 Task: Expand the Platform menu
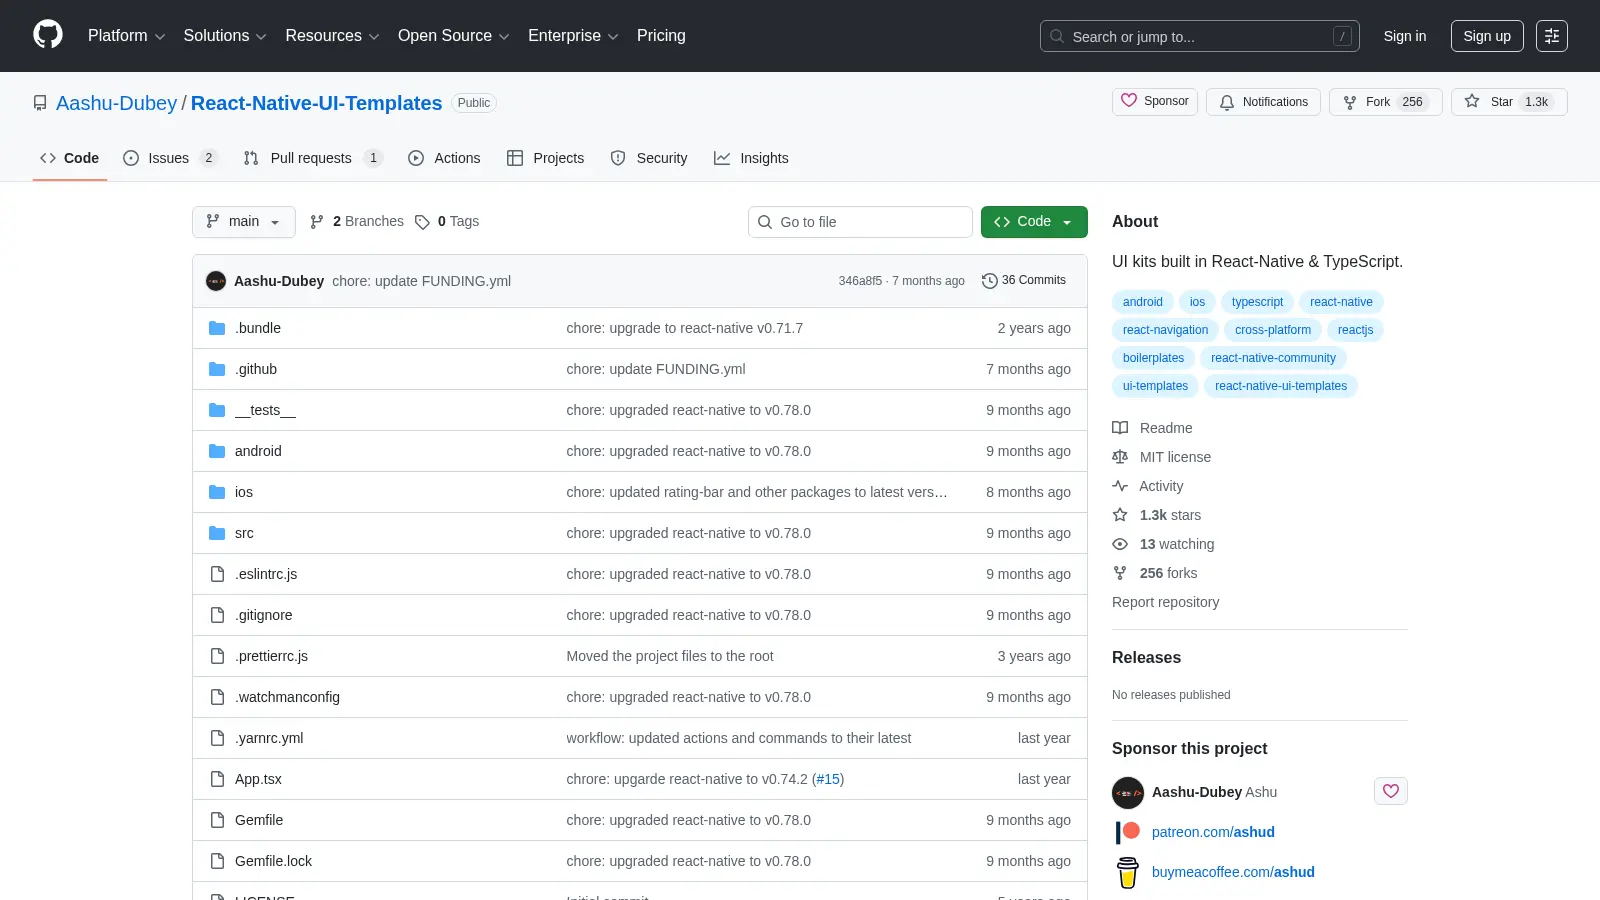(126, 36)
